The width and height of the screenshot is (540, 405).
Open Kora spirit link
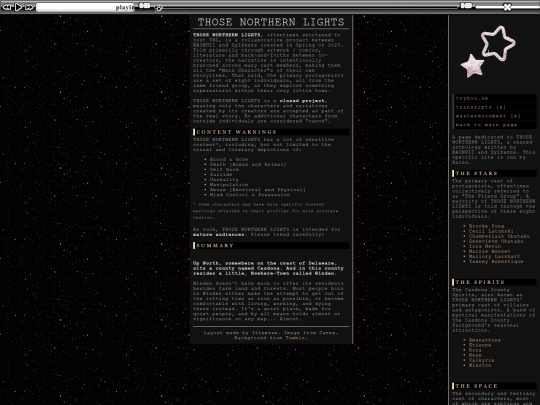tap(475, 350)
